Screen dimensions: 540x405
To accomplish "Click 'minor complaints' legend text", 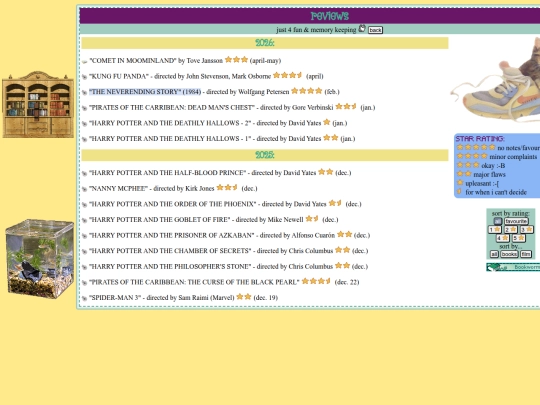I will click(513, 157).
